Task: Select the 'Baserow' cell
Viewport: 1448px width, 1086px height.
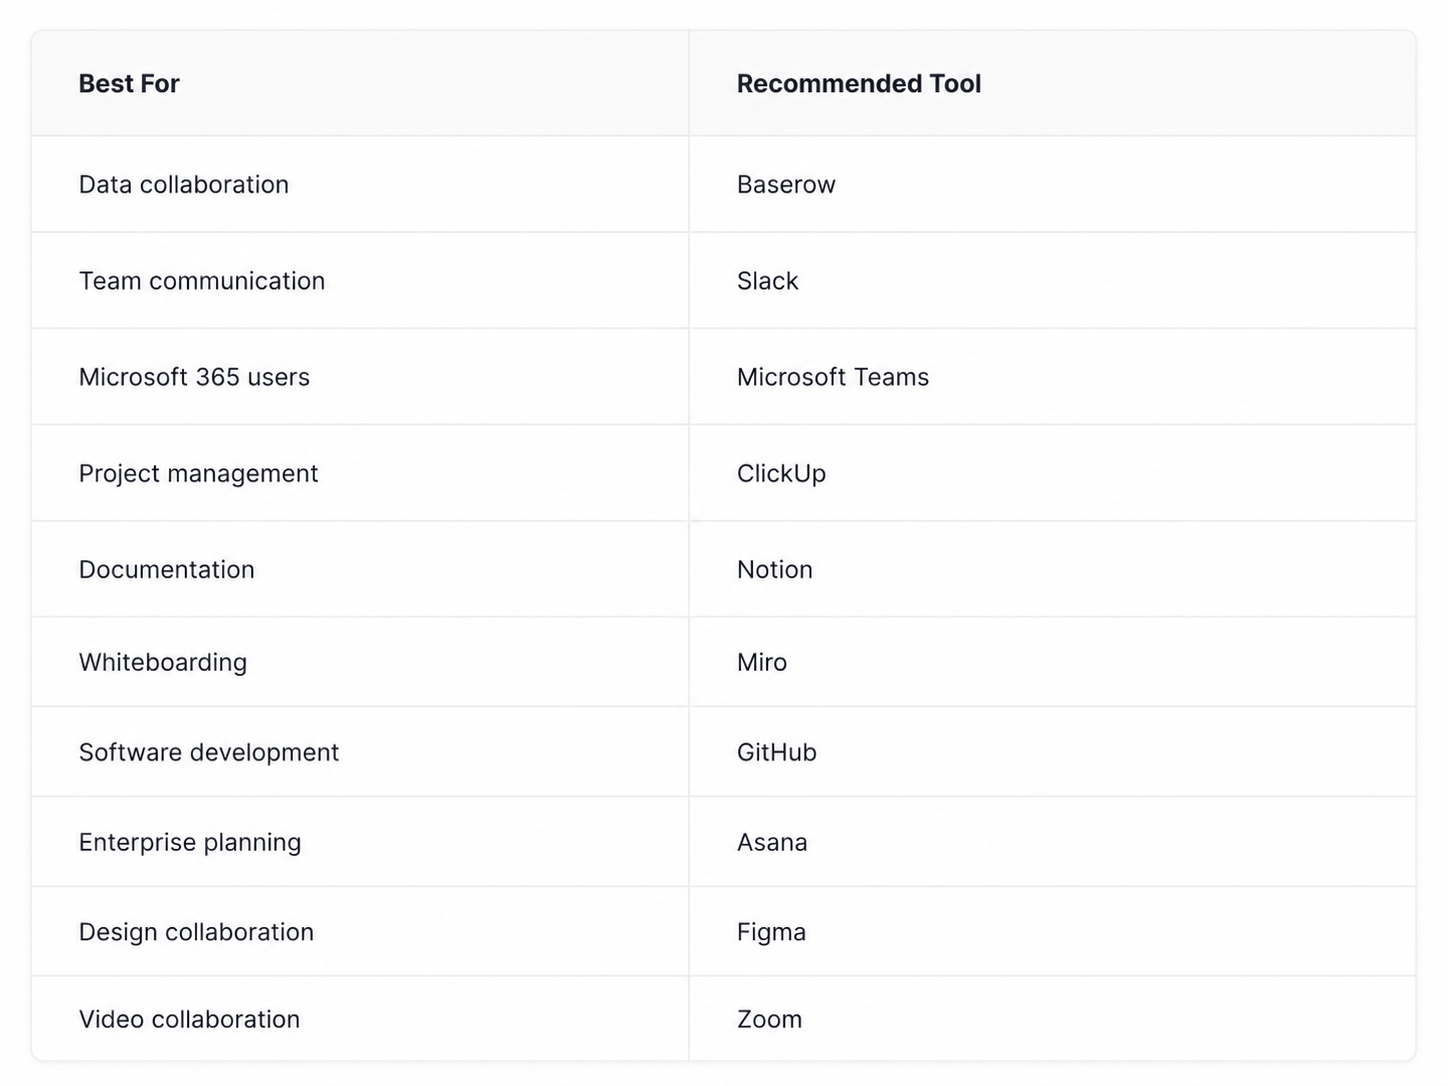Action: (1052, 185)
